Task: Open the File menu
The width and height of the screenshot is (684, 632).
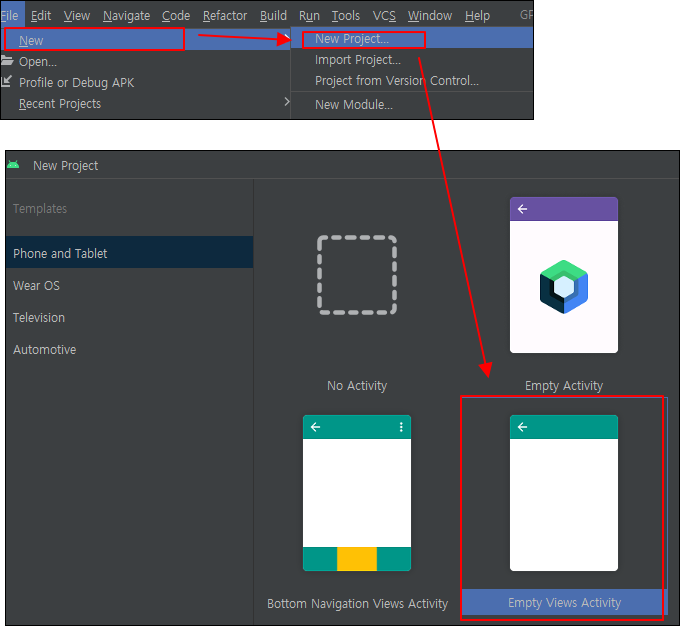Action: (x=10, y=15)
